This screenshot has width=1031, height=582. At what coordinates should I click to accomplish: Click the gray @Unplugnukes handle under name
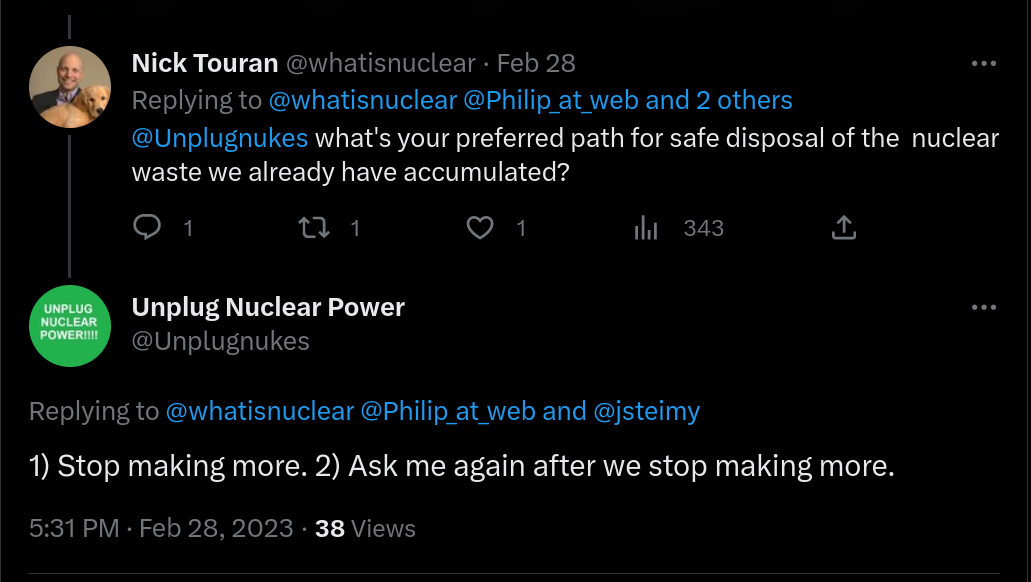click(x=221, y=341)
